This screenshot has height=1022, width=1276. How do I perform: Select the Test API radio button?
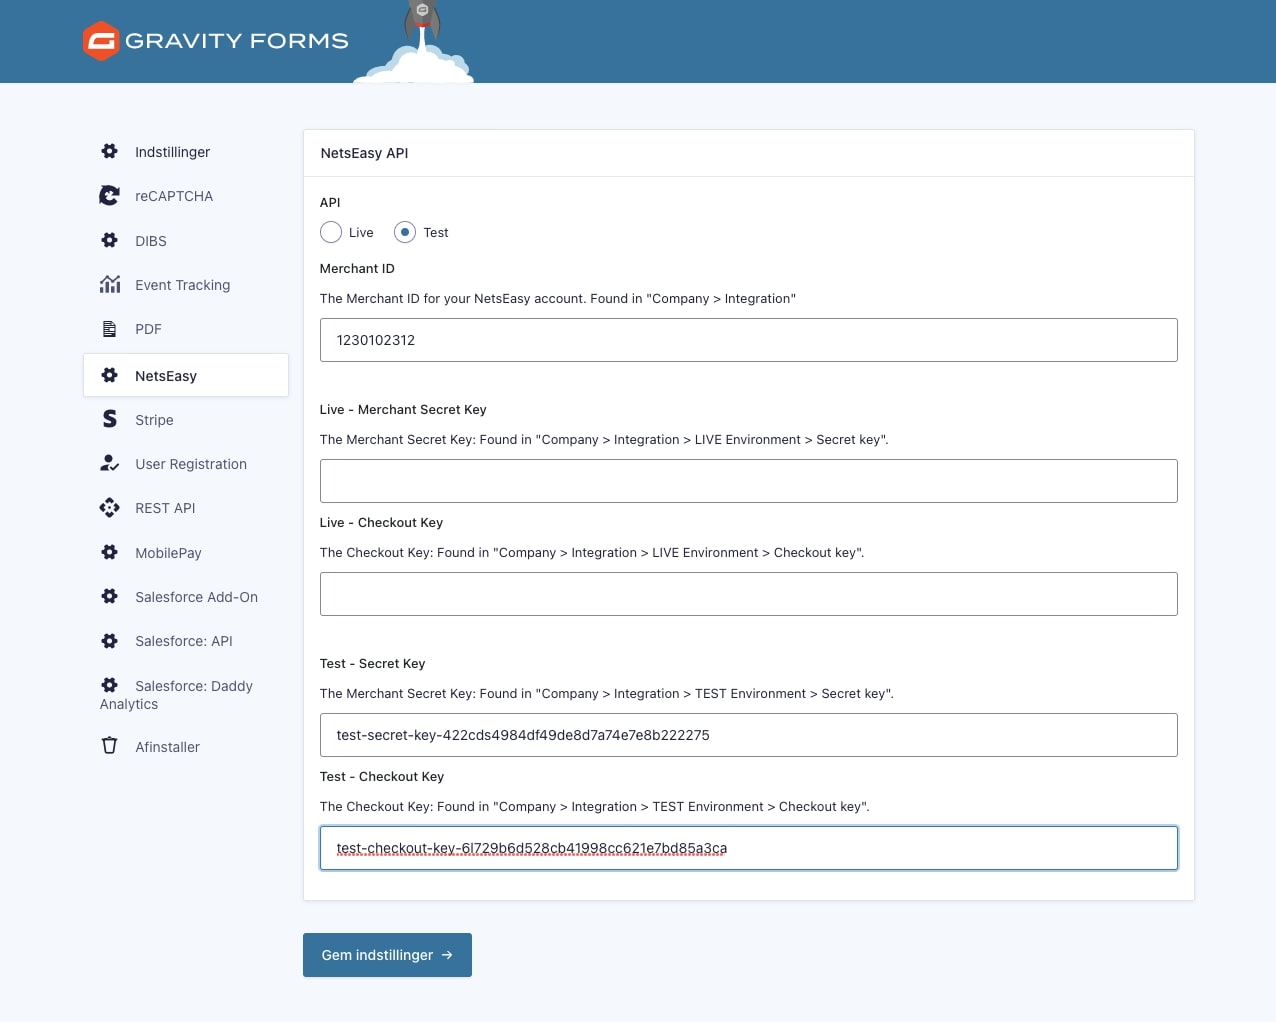point(405,232)
